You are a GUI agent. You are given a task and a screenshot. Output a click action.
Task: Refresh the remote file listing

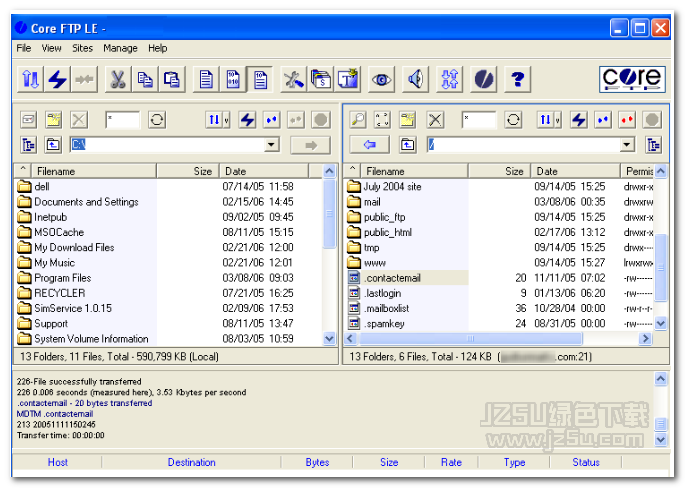[513, 120]
